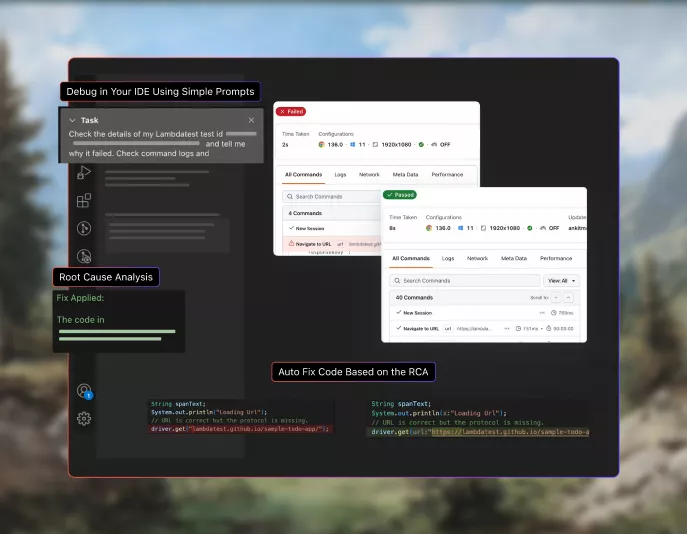
Task: Click the timestamp 00:00:00 on Navigate row
Action: tap(563, 329)
